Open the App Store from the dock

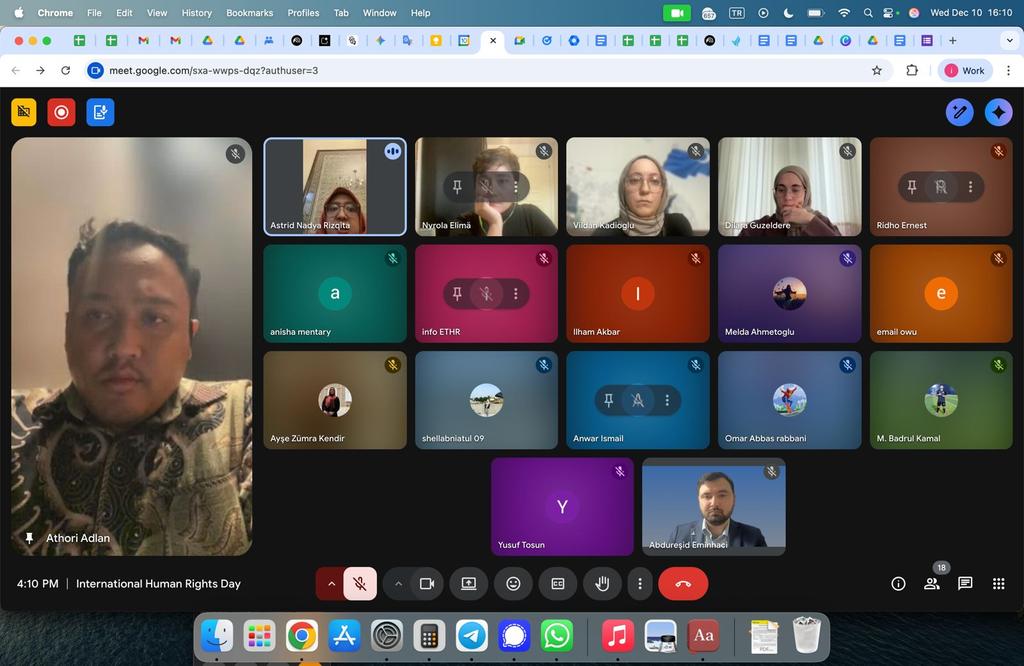[344, 635]
